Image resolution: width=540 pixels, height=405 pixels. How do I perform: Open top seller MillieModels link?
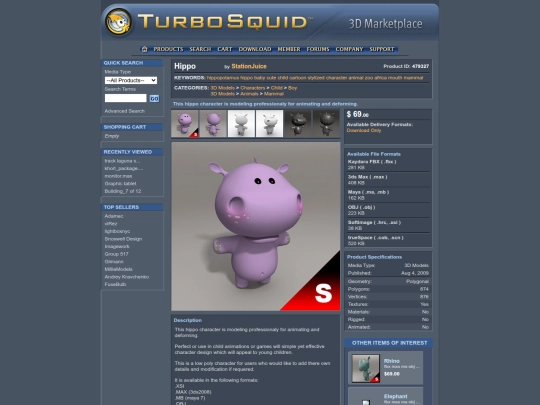click(118, 269)
